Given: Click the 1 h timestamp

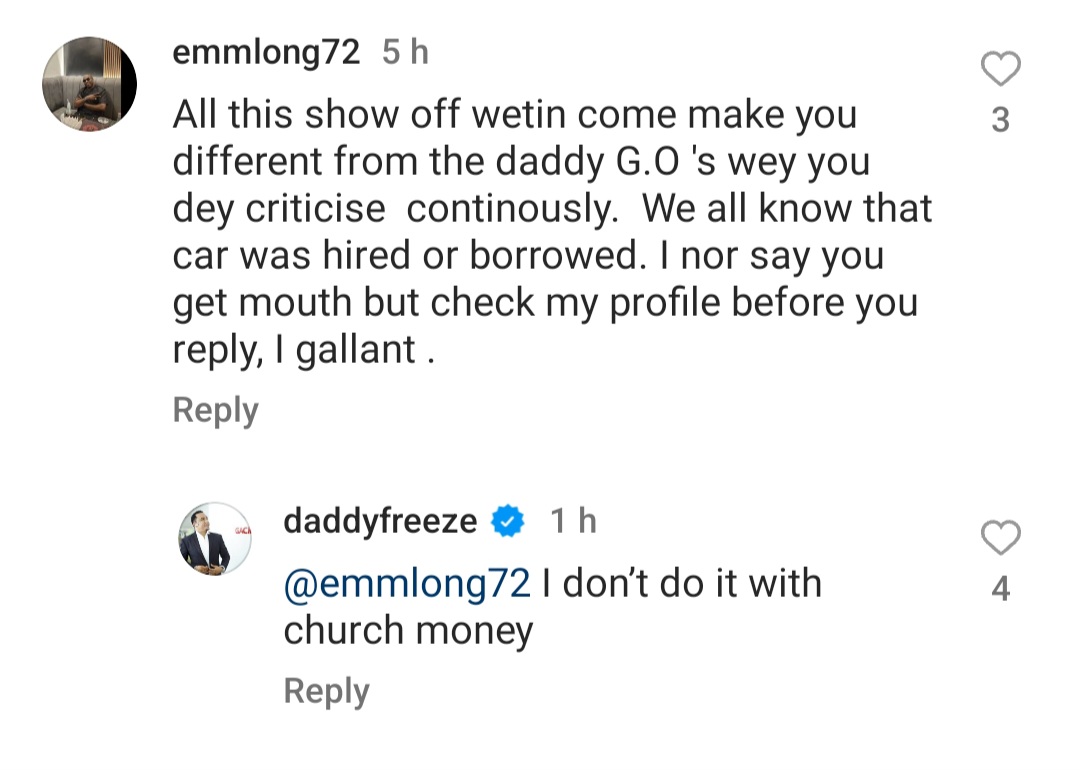Looking at the screenshot, I should coord(573,519).
